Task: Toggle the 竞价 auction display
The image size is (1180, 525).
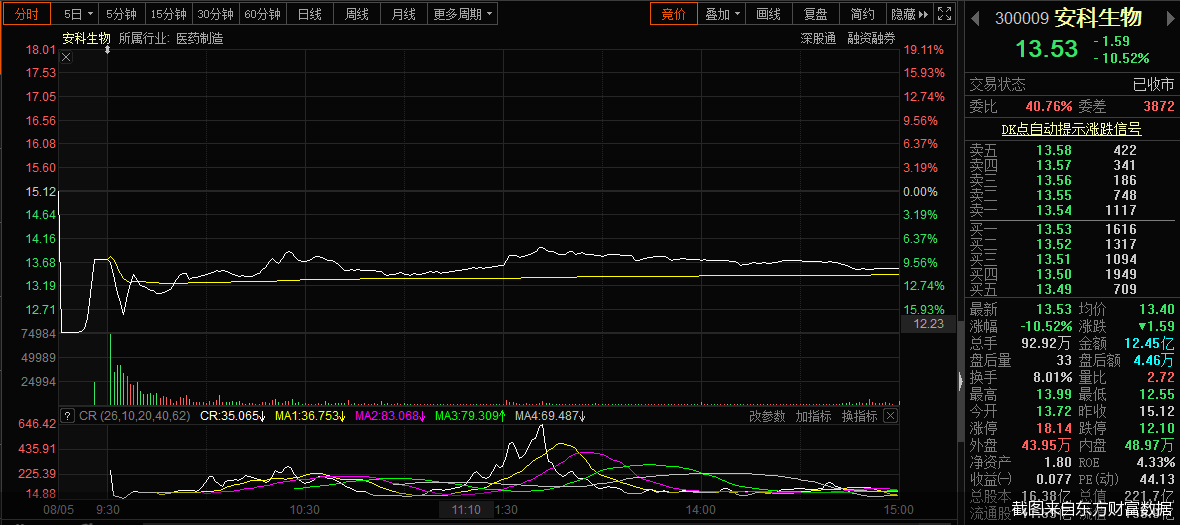Action: 674,14
